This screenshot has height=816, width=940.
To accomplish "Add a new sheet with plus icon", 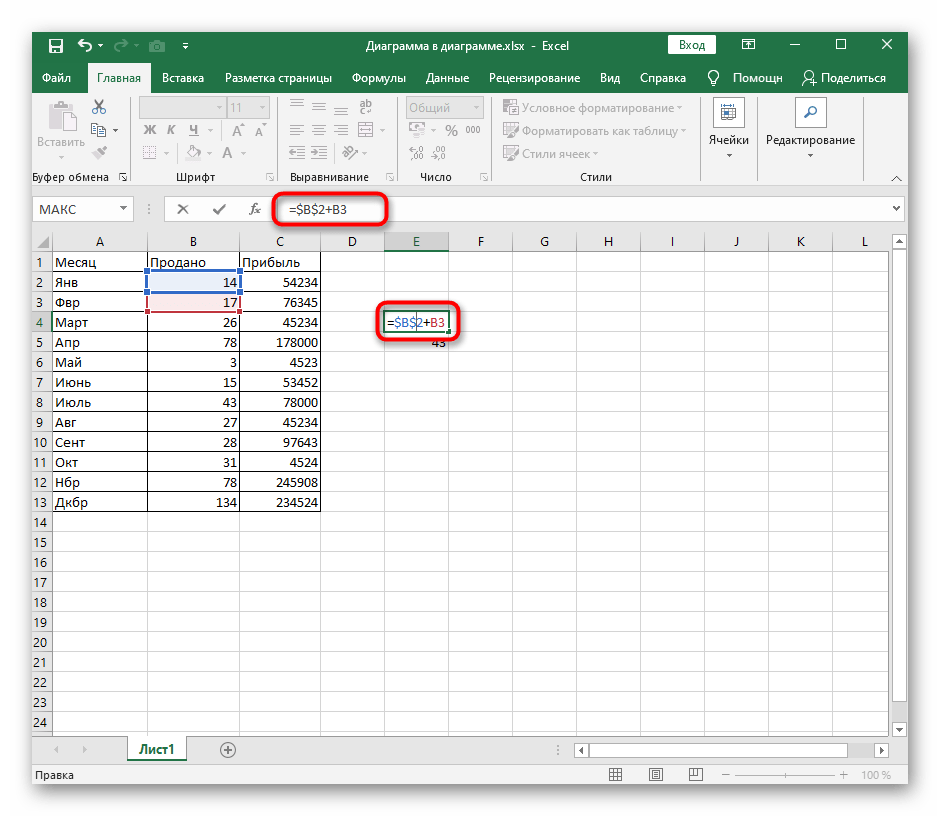I will click(x=228, y=749).
